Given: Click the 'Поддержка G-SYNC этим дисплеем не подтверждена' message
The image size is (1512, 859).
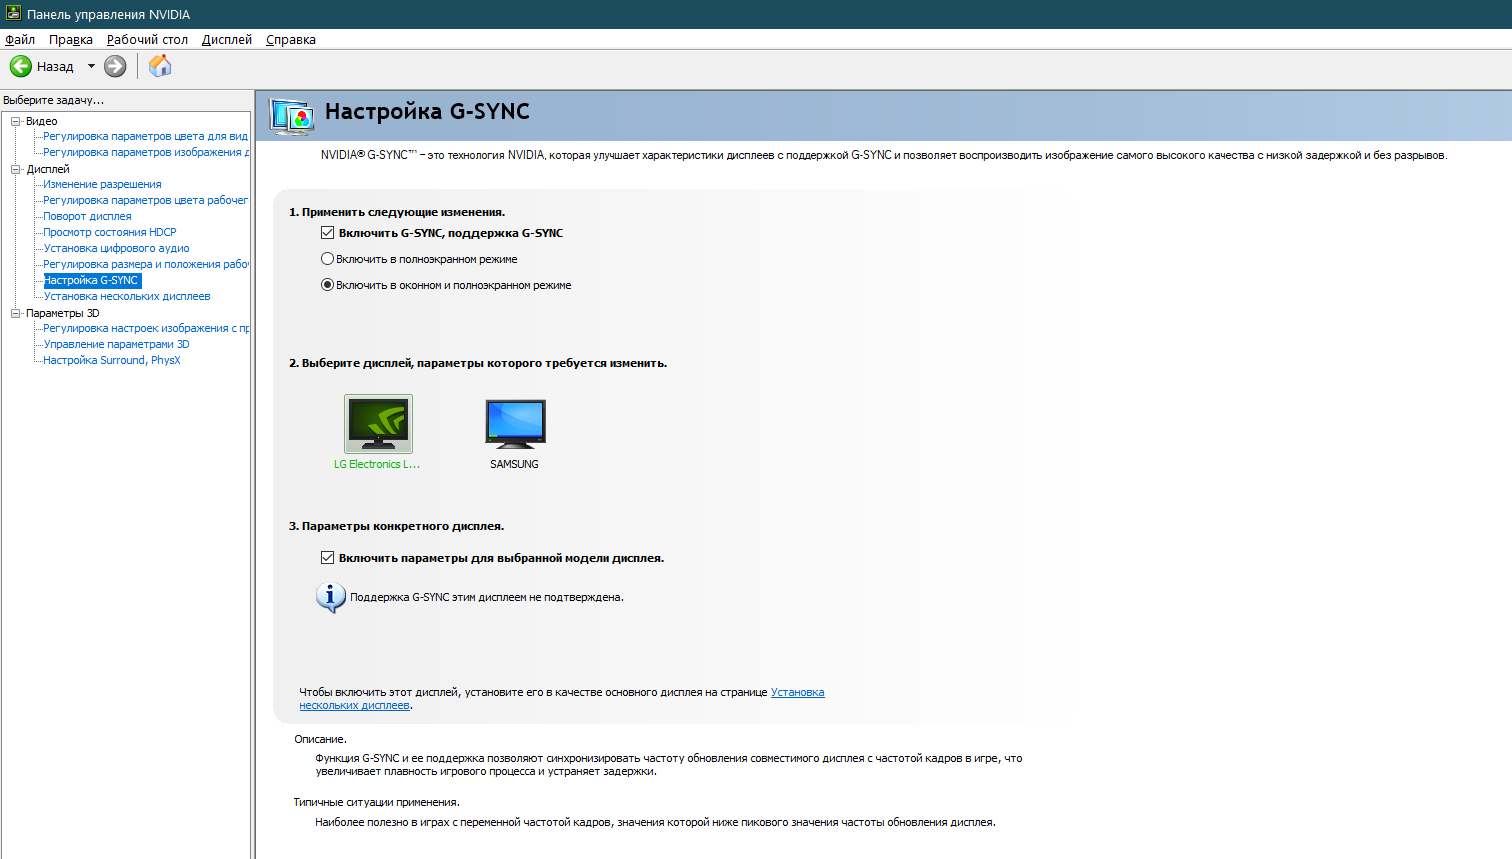Looking at the screenshot, I should coord(487,597).
